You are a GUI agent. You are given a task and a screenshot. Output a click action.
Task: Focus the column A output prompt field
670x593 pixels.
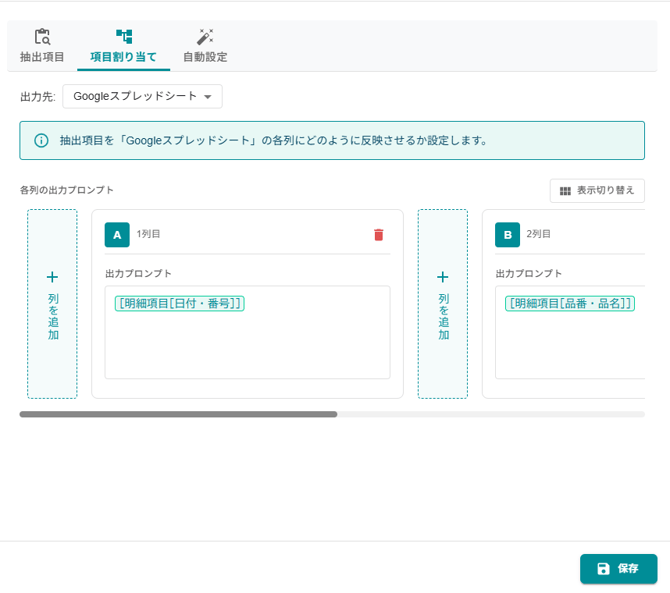pos(247,332)
